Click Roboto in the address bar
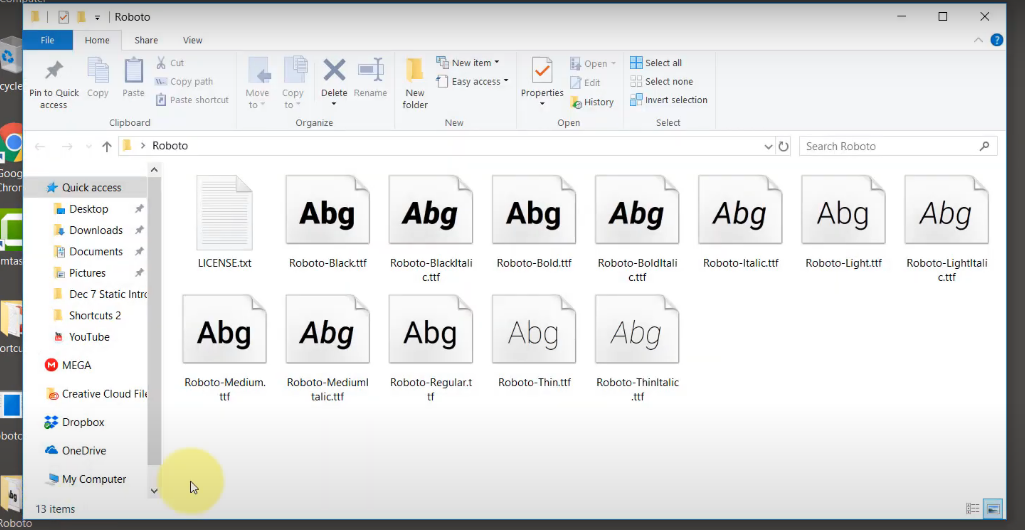This screenshot has width=1025, height=530. (170, 146)
